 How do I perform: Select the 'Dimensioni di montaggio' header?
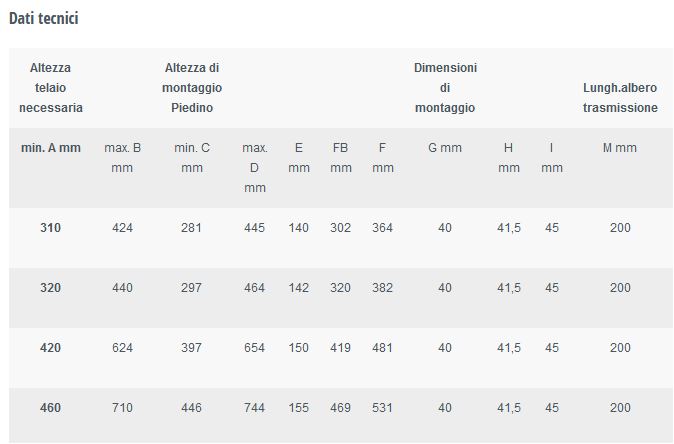coord(445,88)
